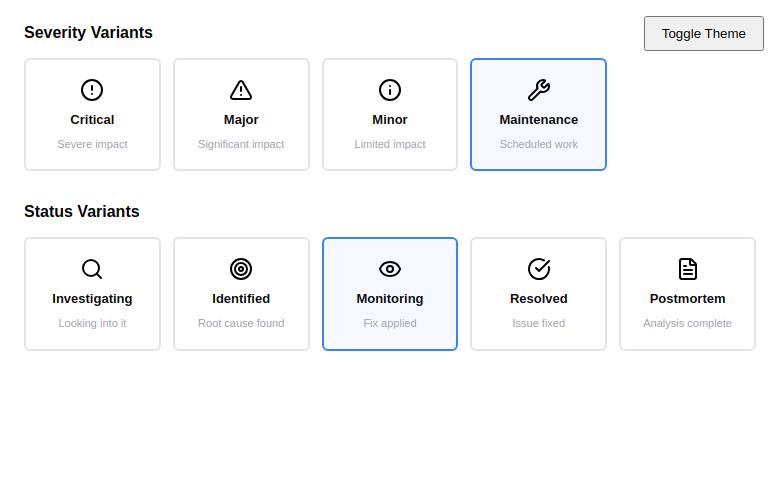Click the 'Scheduled work' Maintenance description
The image size is (780, 493).
(538, 144)
